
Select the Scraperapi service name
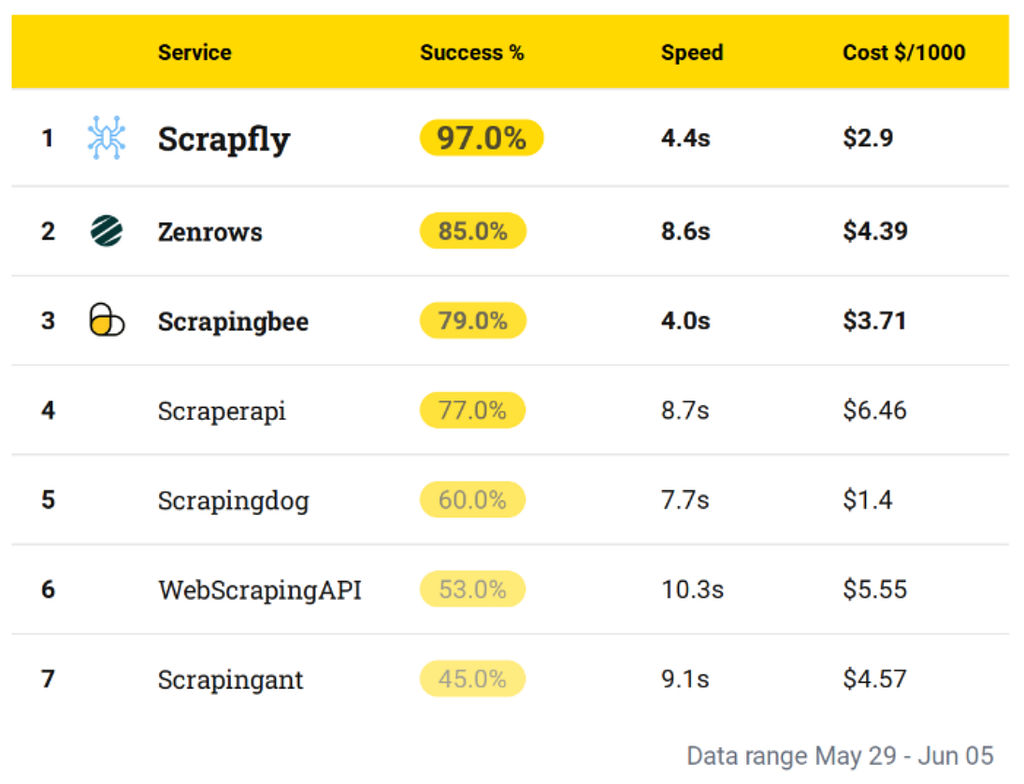tap(222, 411)
